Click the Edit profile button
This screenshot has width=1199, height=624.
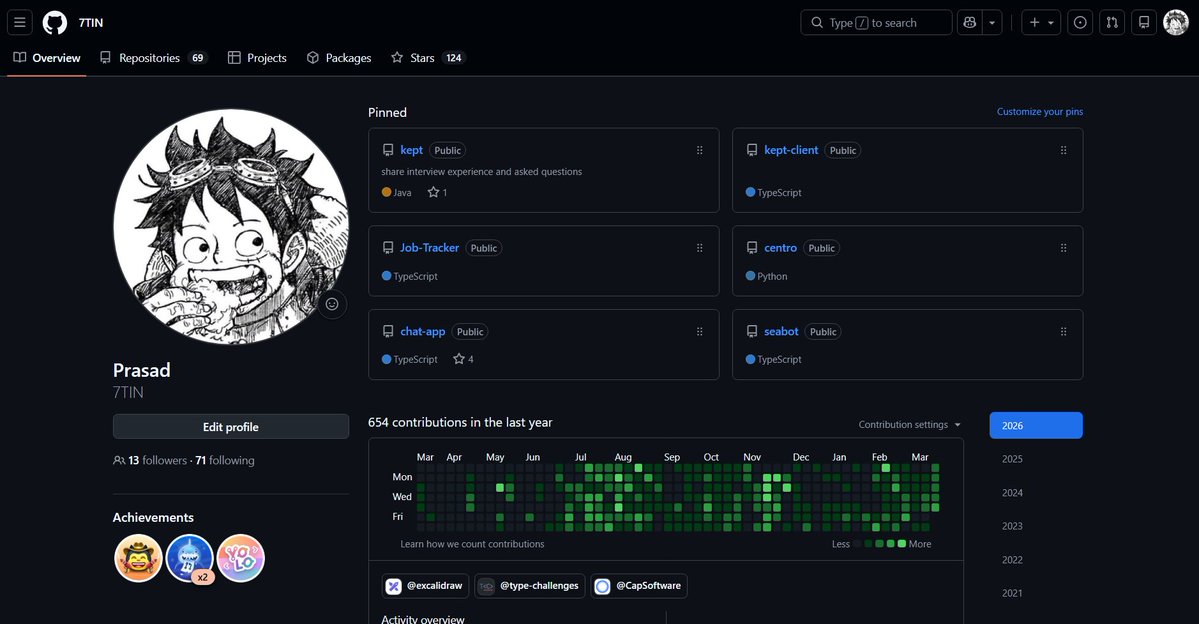coord(231,427)
